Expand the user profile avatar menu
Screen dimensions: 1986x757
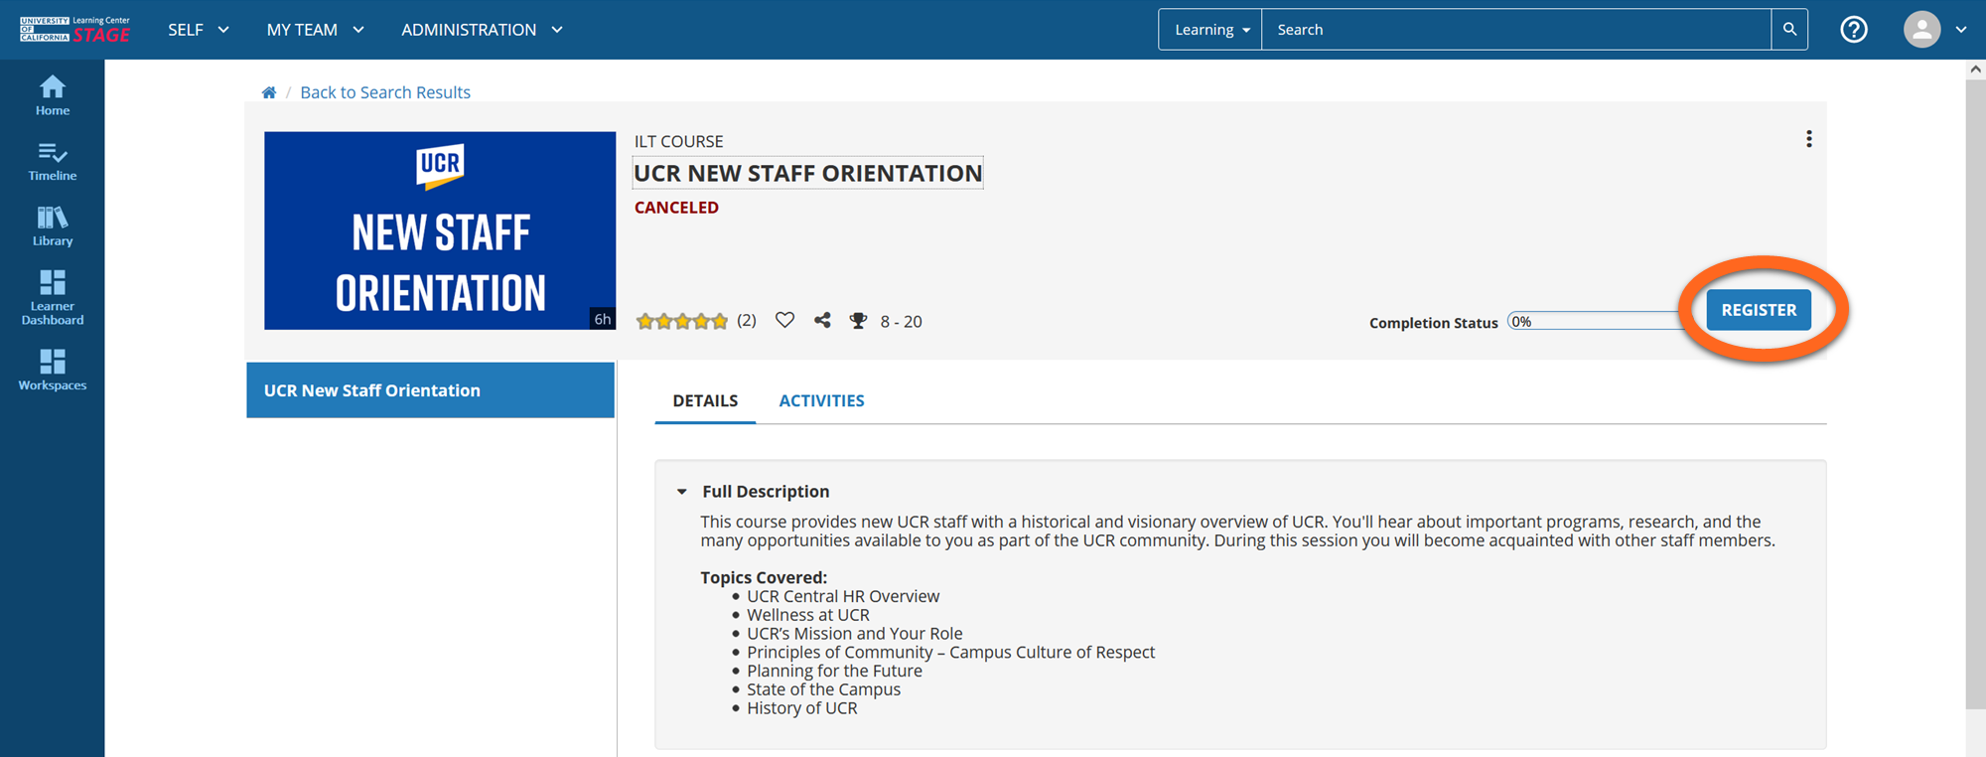[x=1934, y=30]
